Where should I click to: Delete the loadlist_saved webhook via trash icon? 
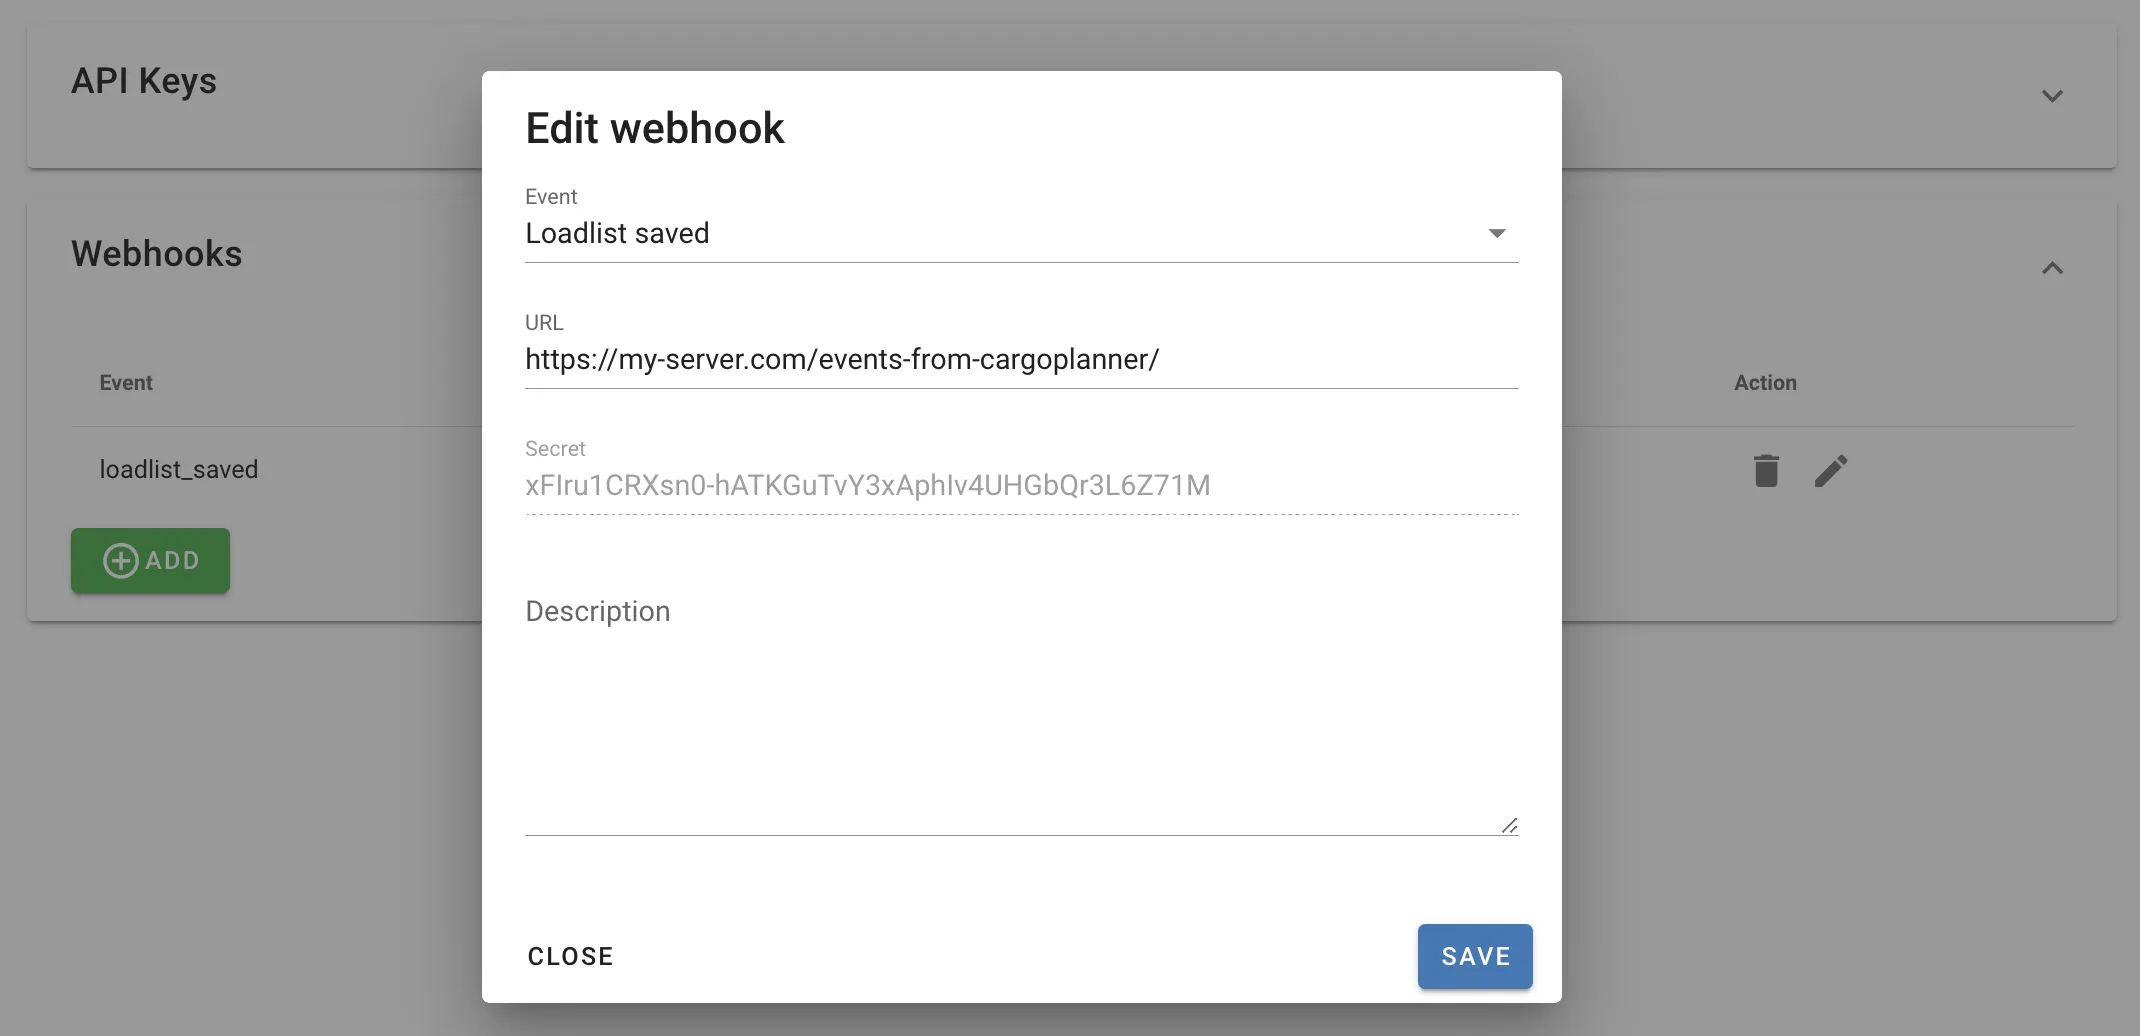(x=1766, y=470)
